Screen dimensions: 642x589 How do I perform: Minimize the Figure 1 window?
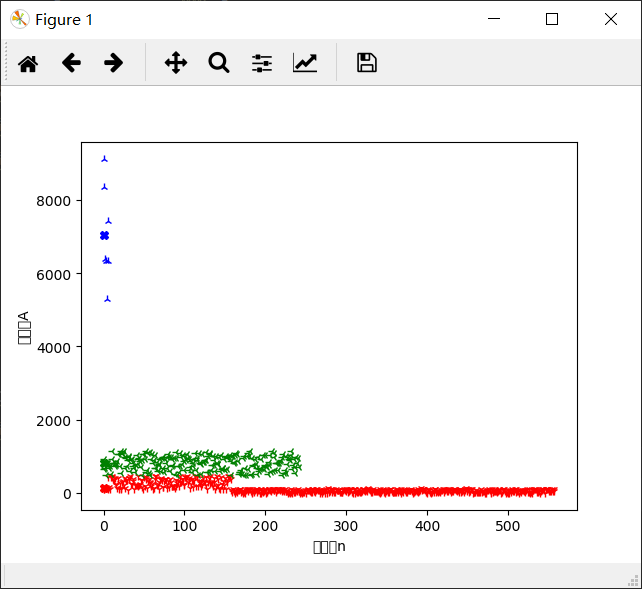[x=494, y=19]
